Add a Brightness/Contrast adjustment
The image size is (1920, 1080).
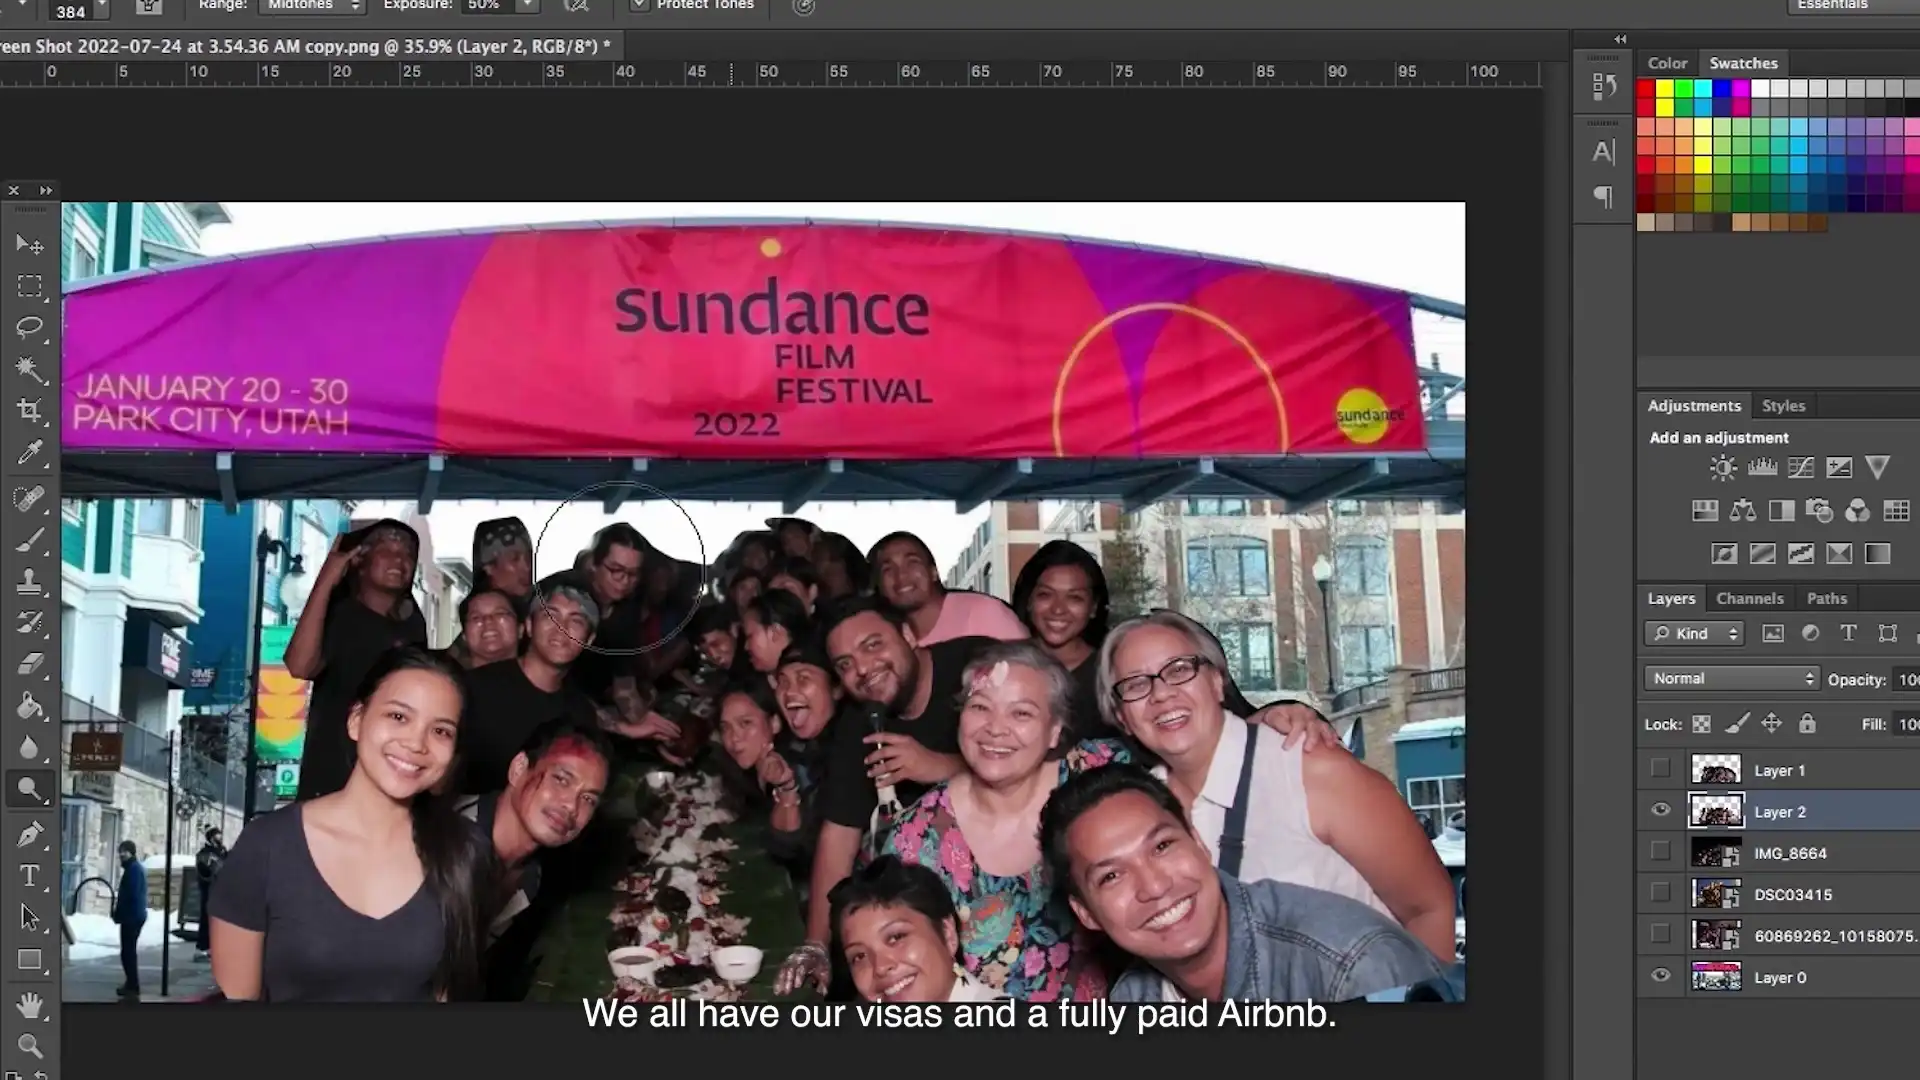coord(1723,468)
